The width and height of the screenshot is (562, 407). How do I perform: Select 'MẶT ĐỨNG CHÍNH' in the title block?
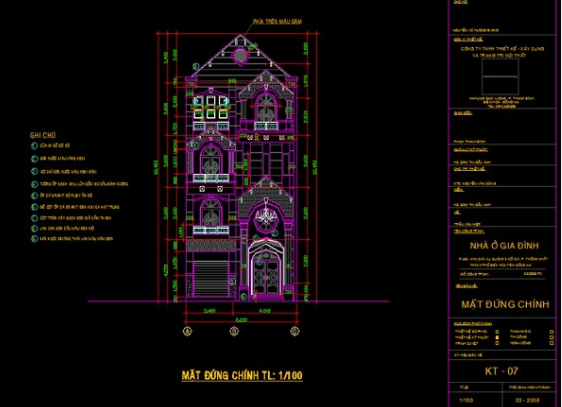pos(505,305)
